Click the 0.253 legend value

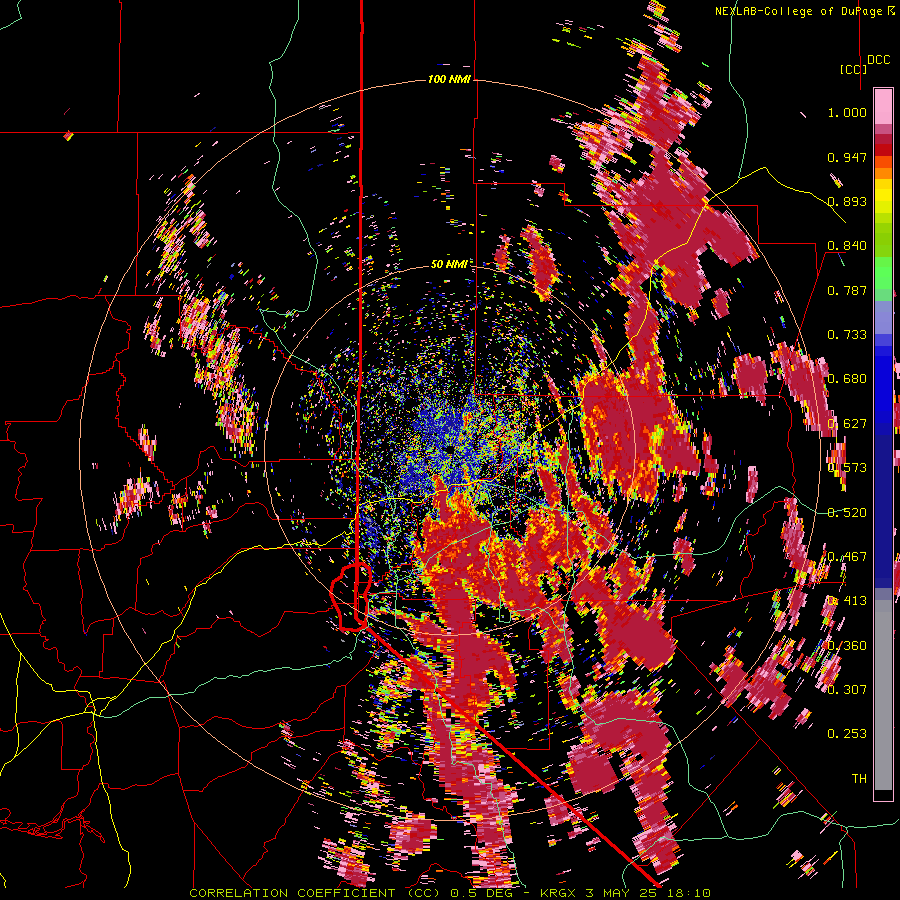[847, 734]
